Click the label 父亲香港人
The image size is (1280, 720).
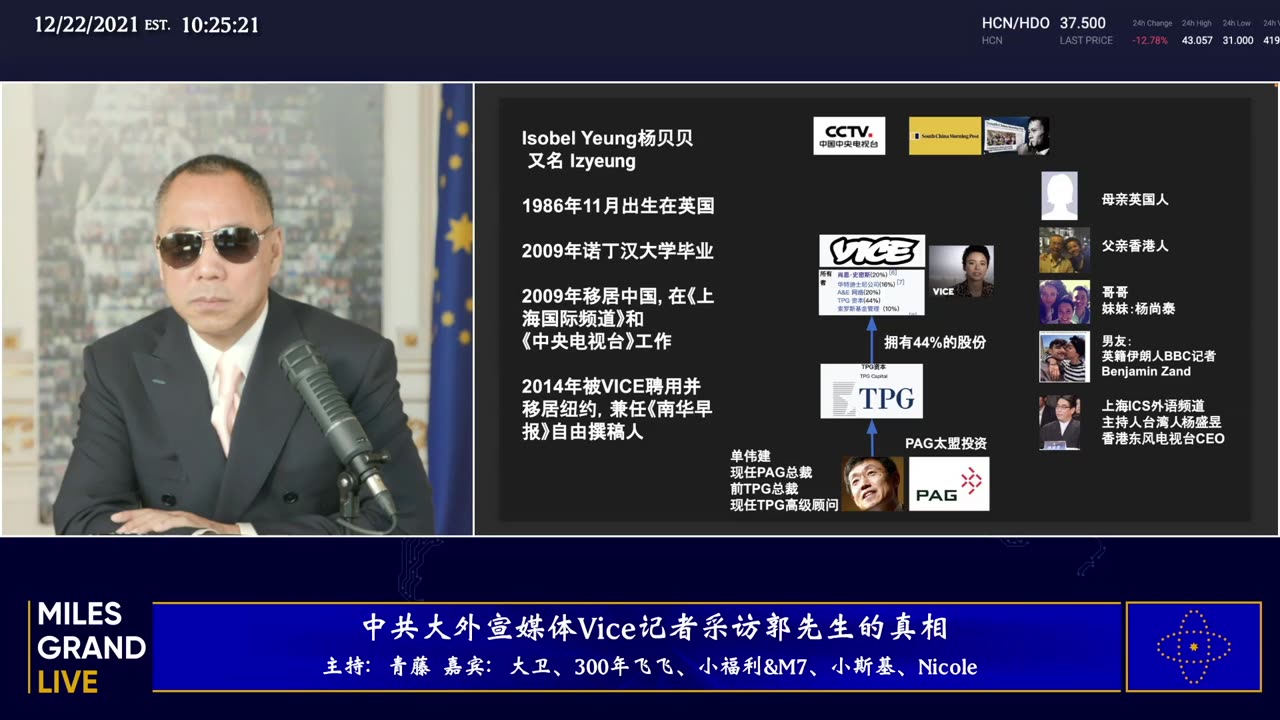point(1135,246)
